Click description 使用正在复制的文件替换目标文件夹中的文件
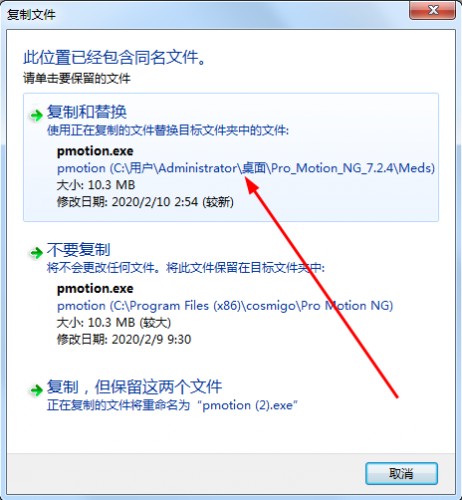 point(168,130)
